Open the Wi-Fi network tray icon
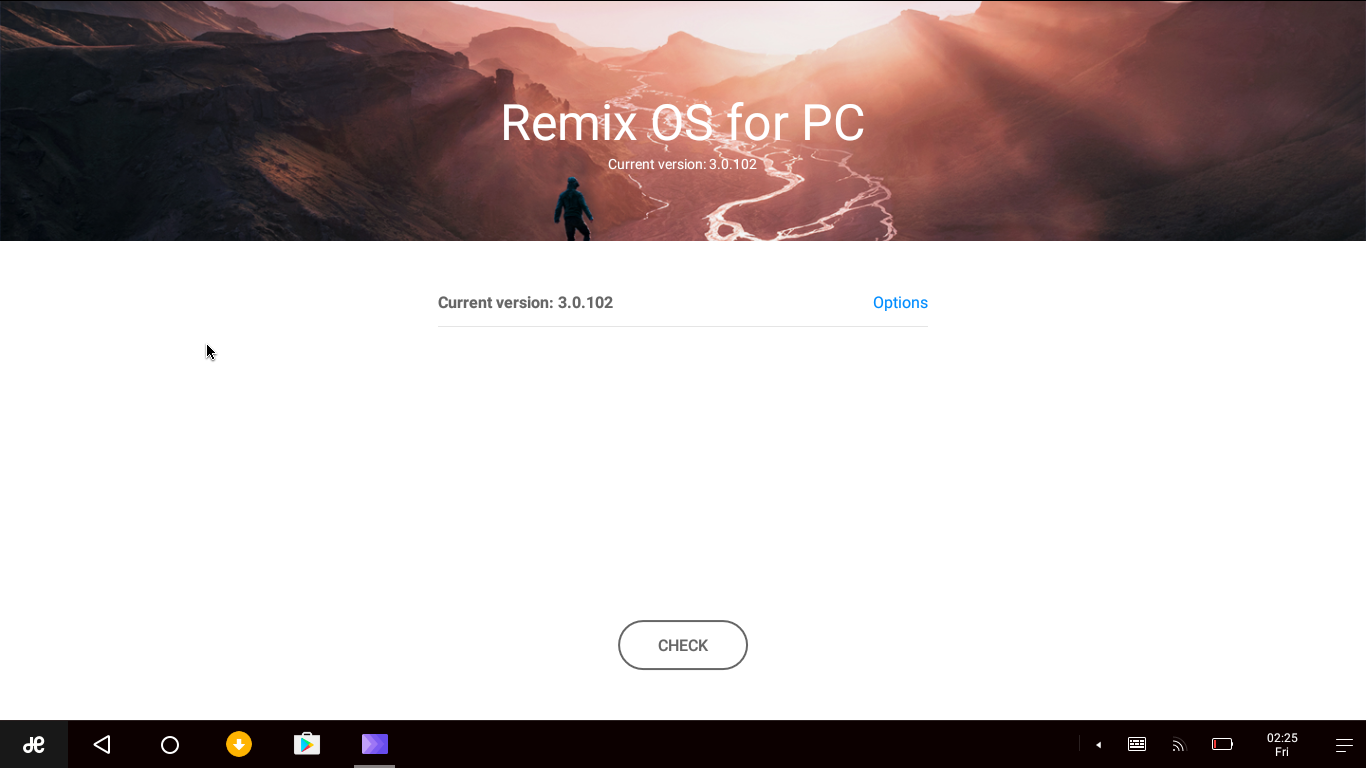The width and height of the screenshot is (1366, 768). (1179, 744)
